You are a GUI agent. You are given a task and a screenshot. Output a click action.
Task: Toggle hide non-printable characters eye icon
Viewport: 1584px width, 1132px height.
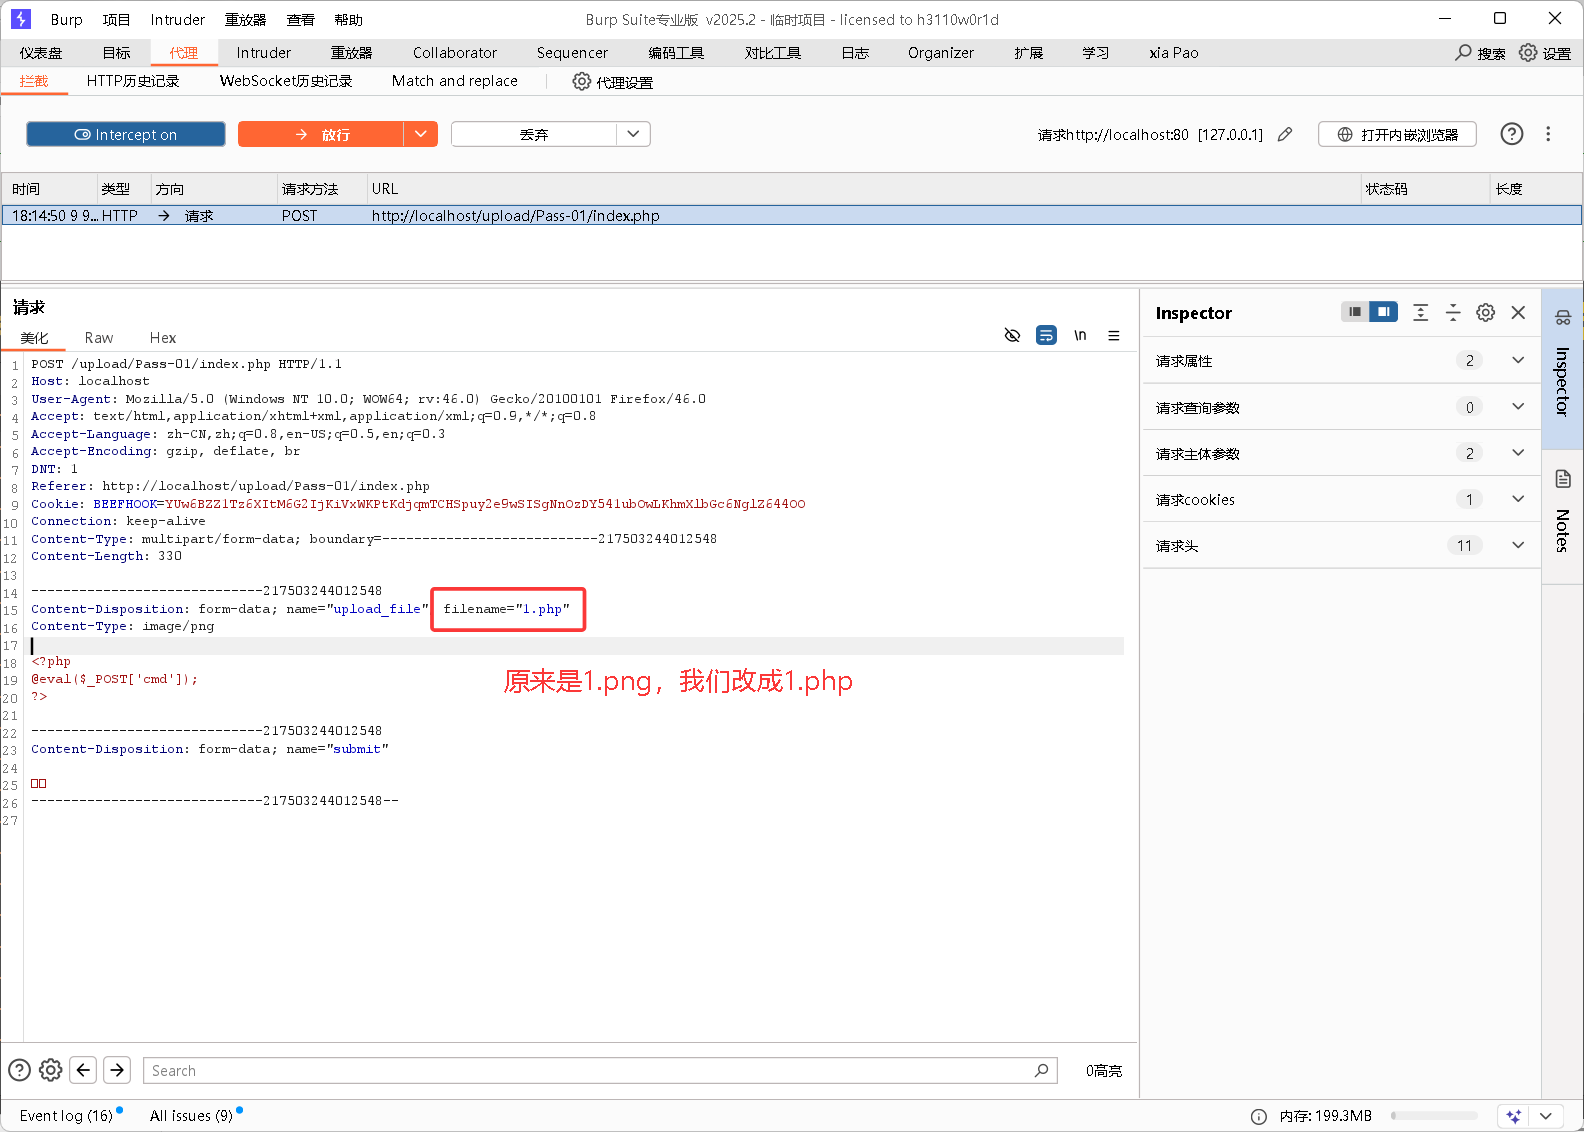[x=1012, y=335]
